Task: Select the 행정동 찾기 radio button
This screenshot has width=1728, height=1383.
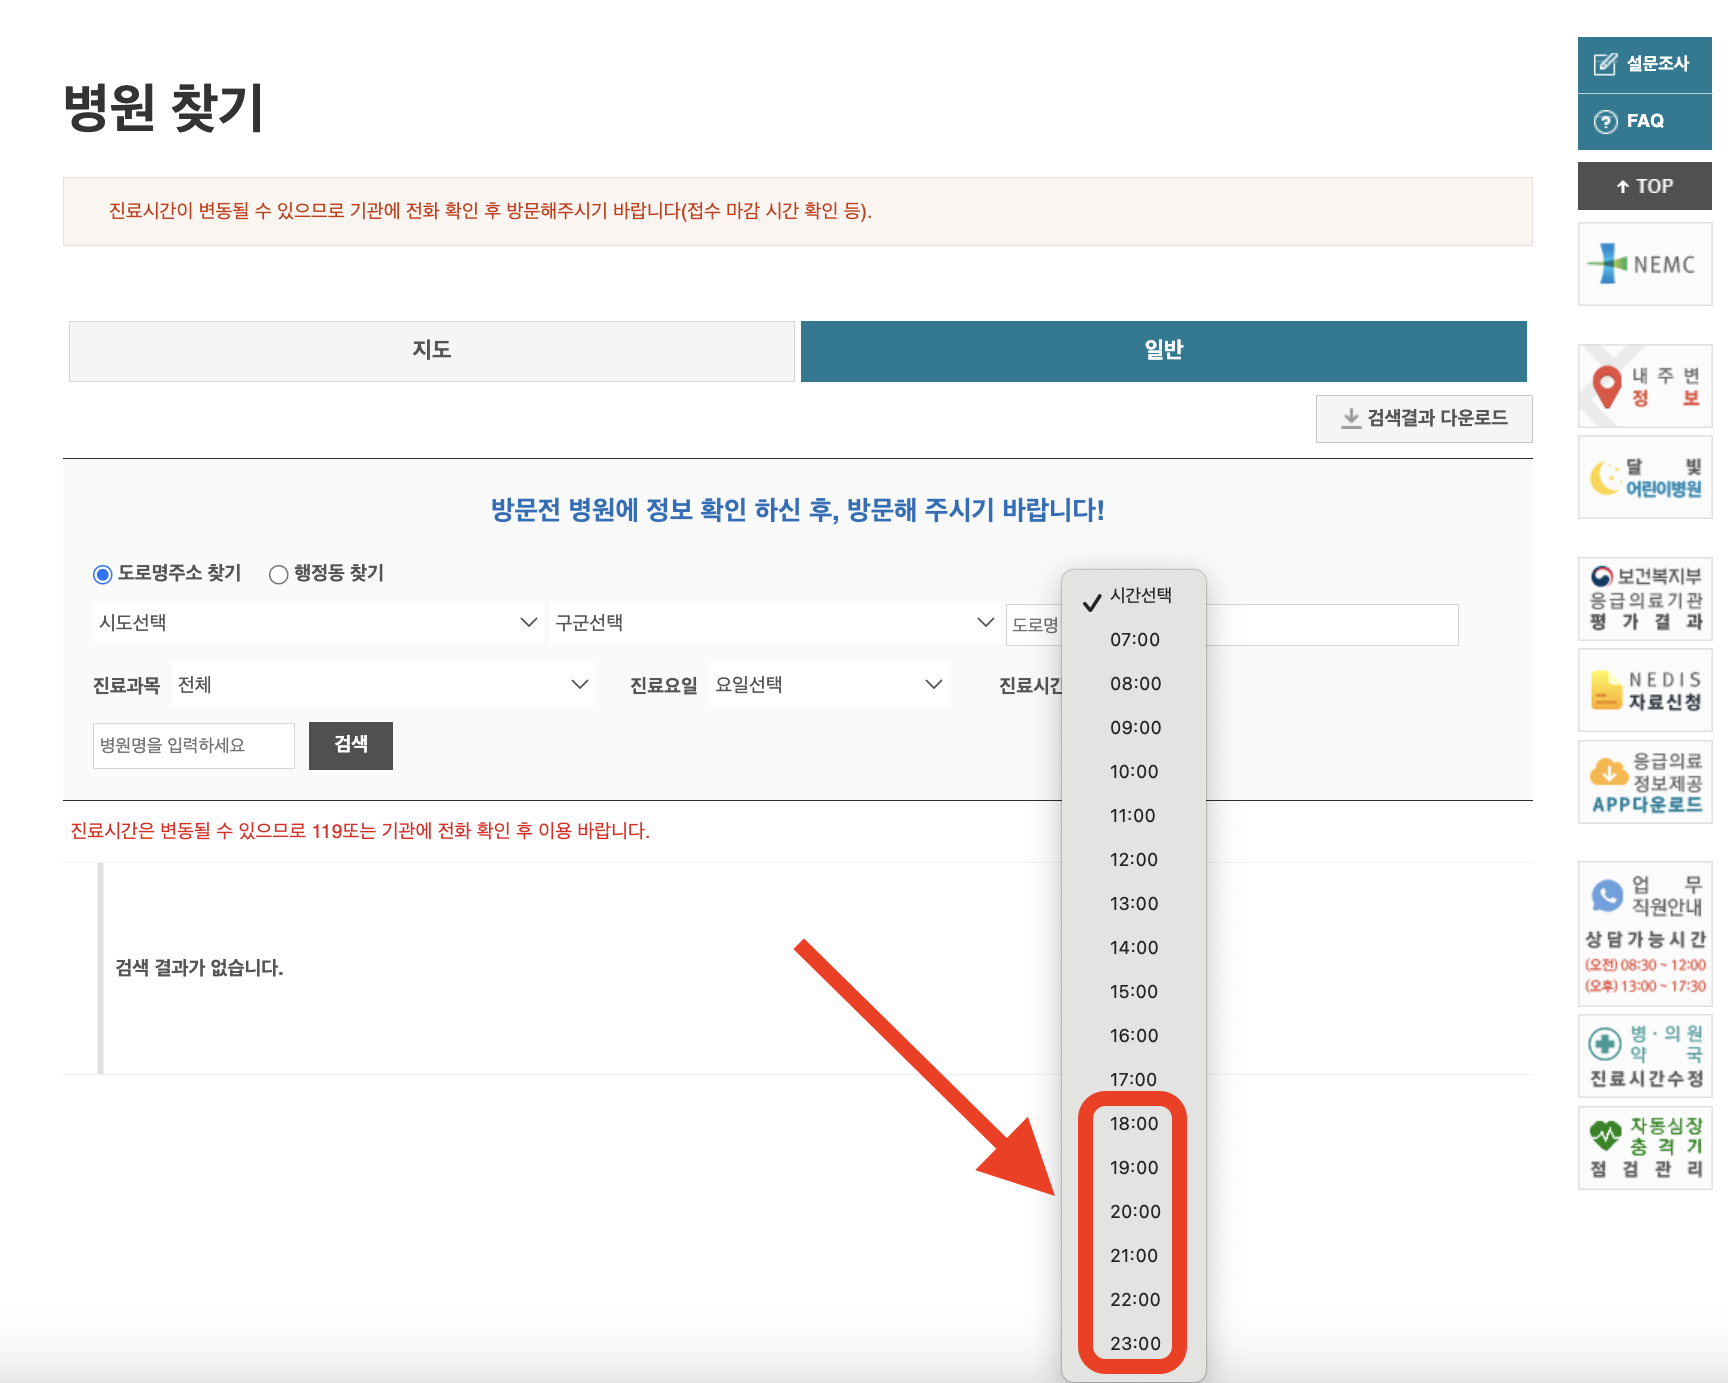Action: coord(279,573)
